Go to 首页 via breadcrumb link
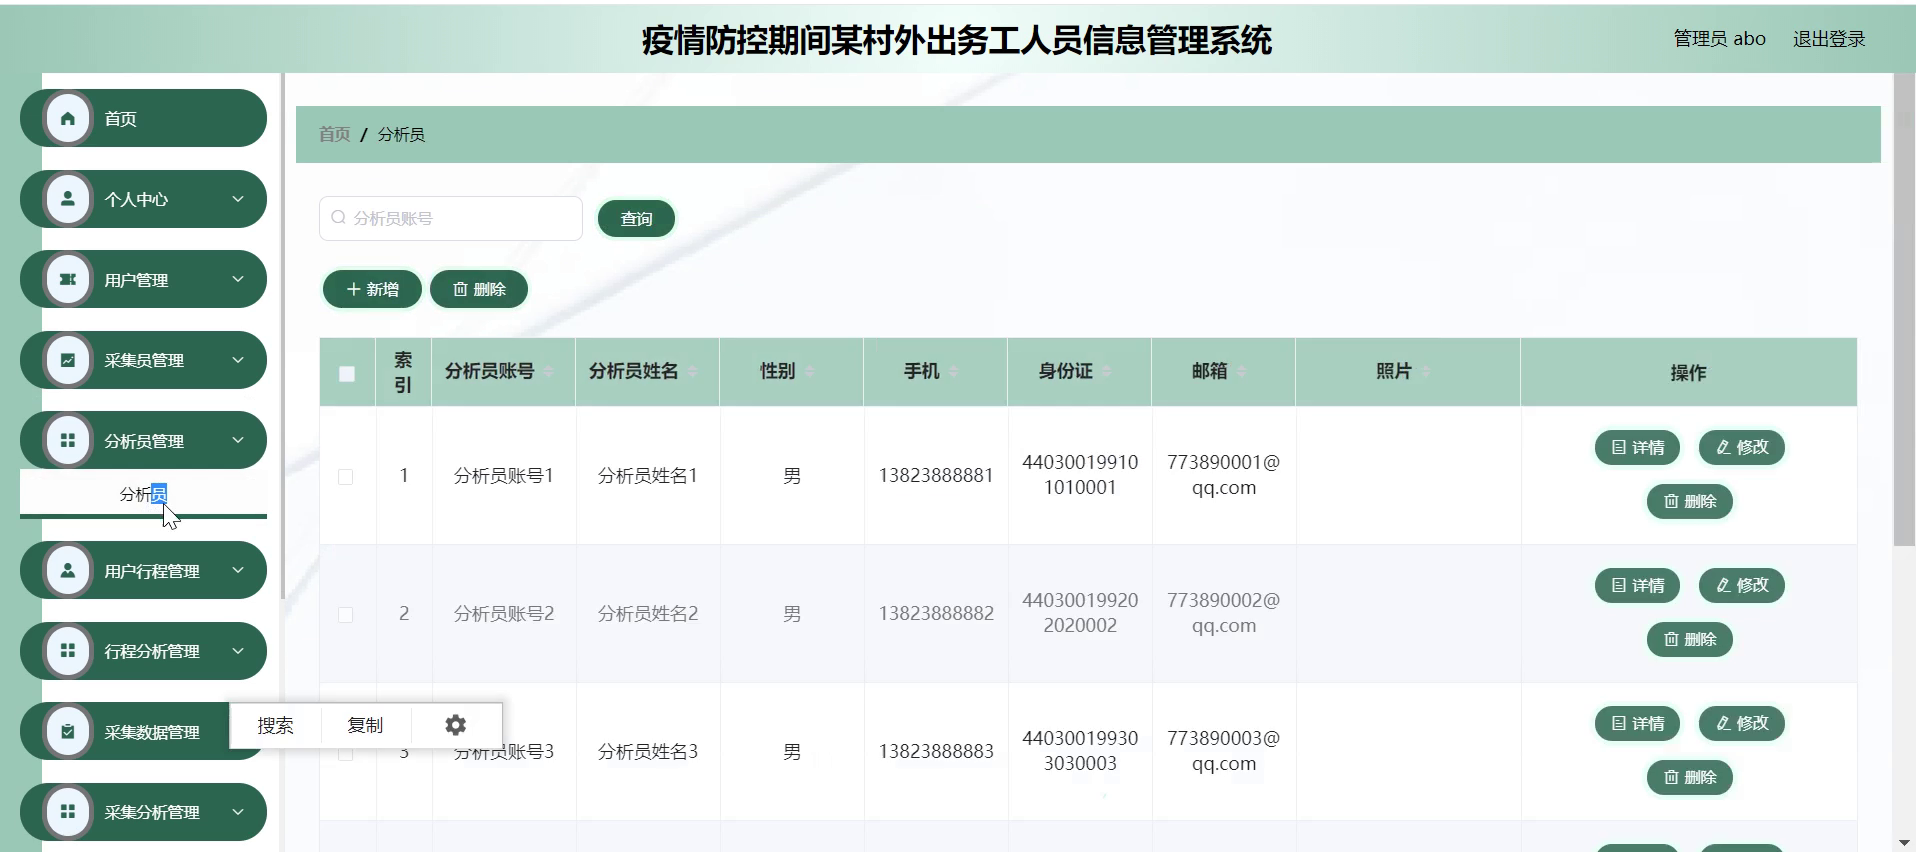1916x852 pixels. pyautogui.click(x=334, y=134)
